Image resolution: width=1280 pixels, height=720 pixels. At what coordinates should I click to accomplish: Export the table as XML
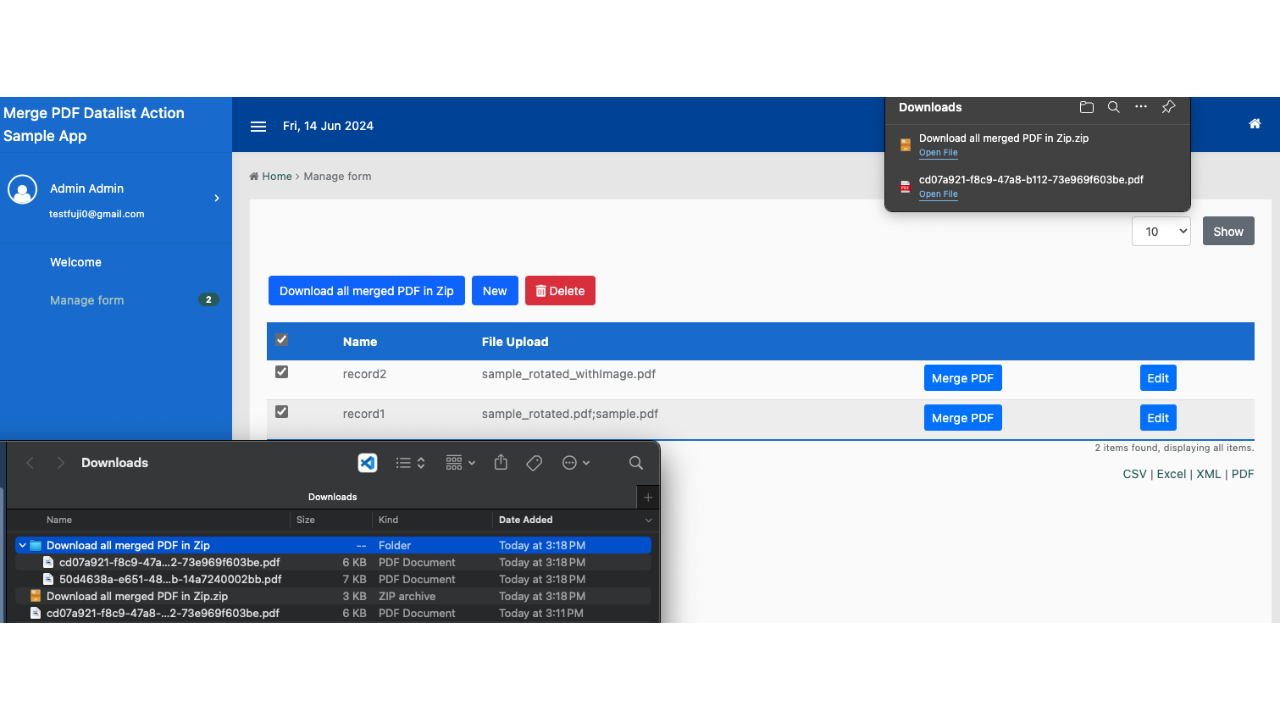(1209, 474)
